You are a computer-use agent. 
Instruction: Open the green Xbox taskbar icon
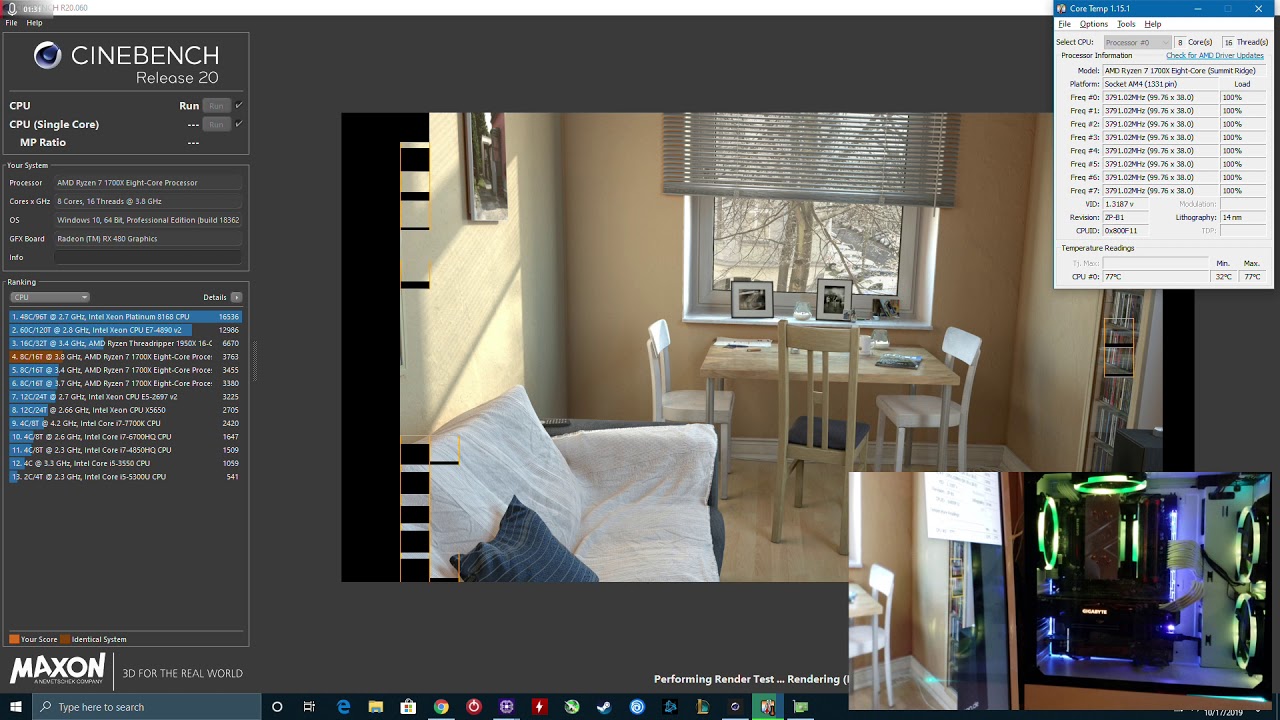pos(572,707)
